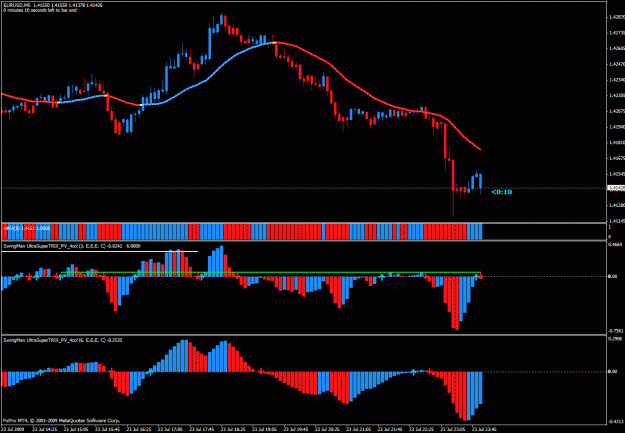This screenshot has height=433, width=625.
Task: Click the 23 Jul 14:25 time label
Action: pyautogui.click(x=43, y=429)
